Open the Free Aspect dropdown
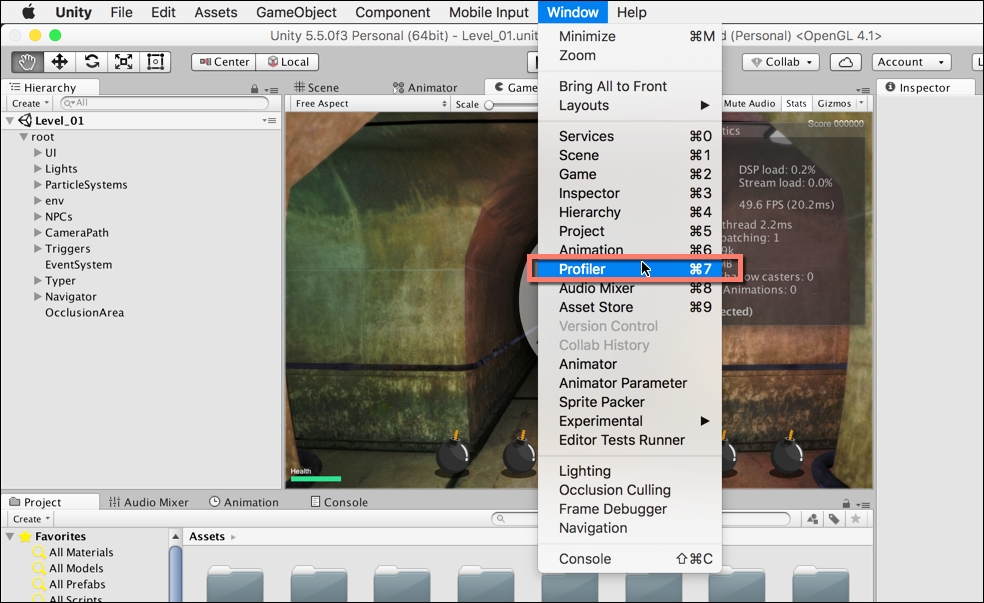 click(x=370, y=104)
